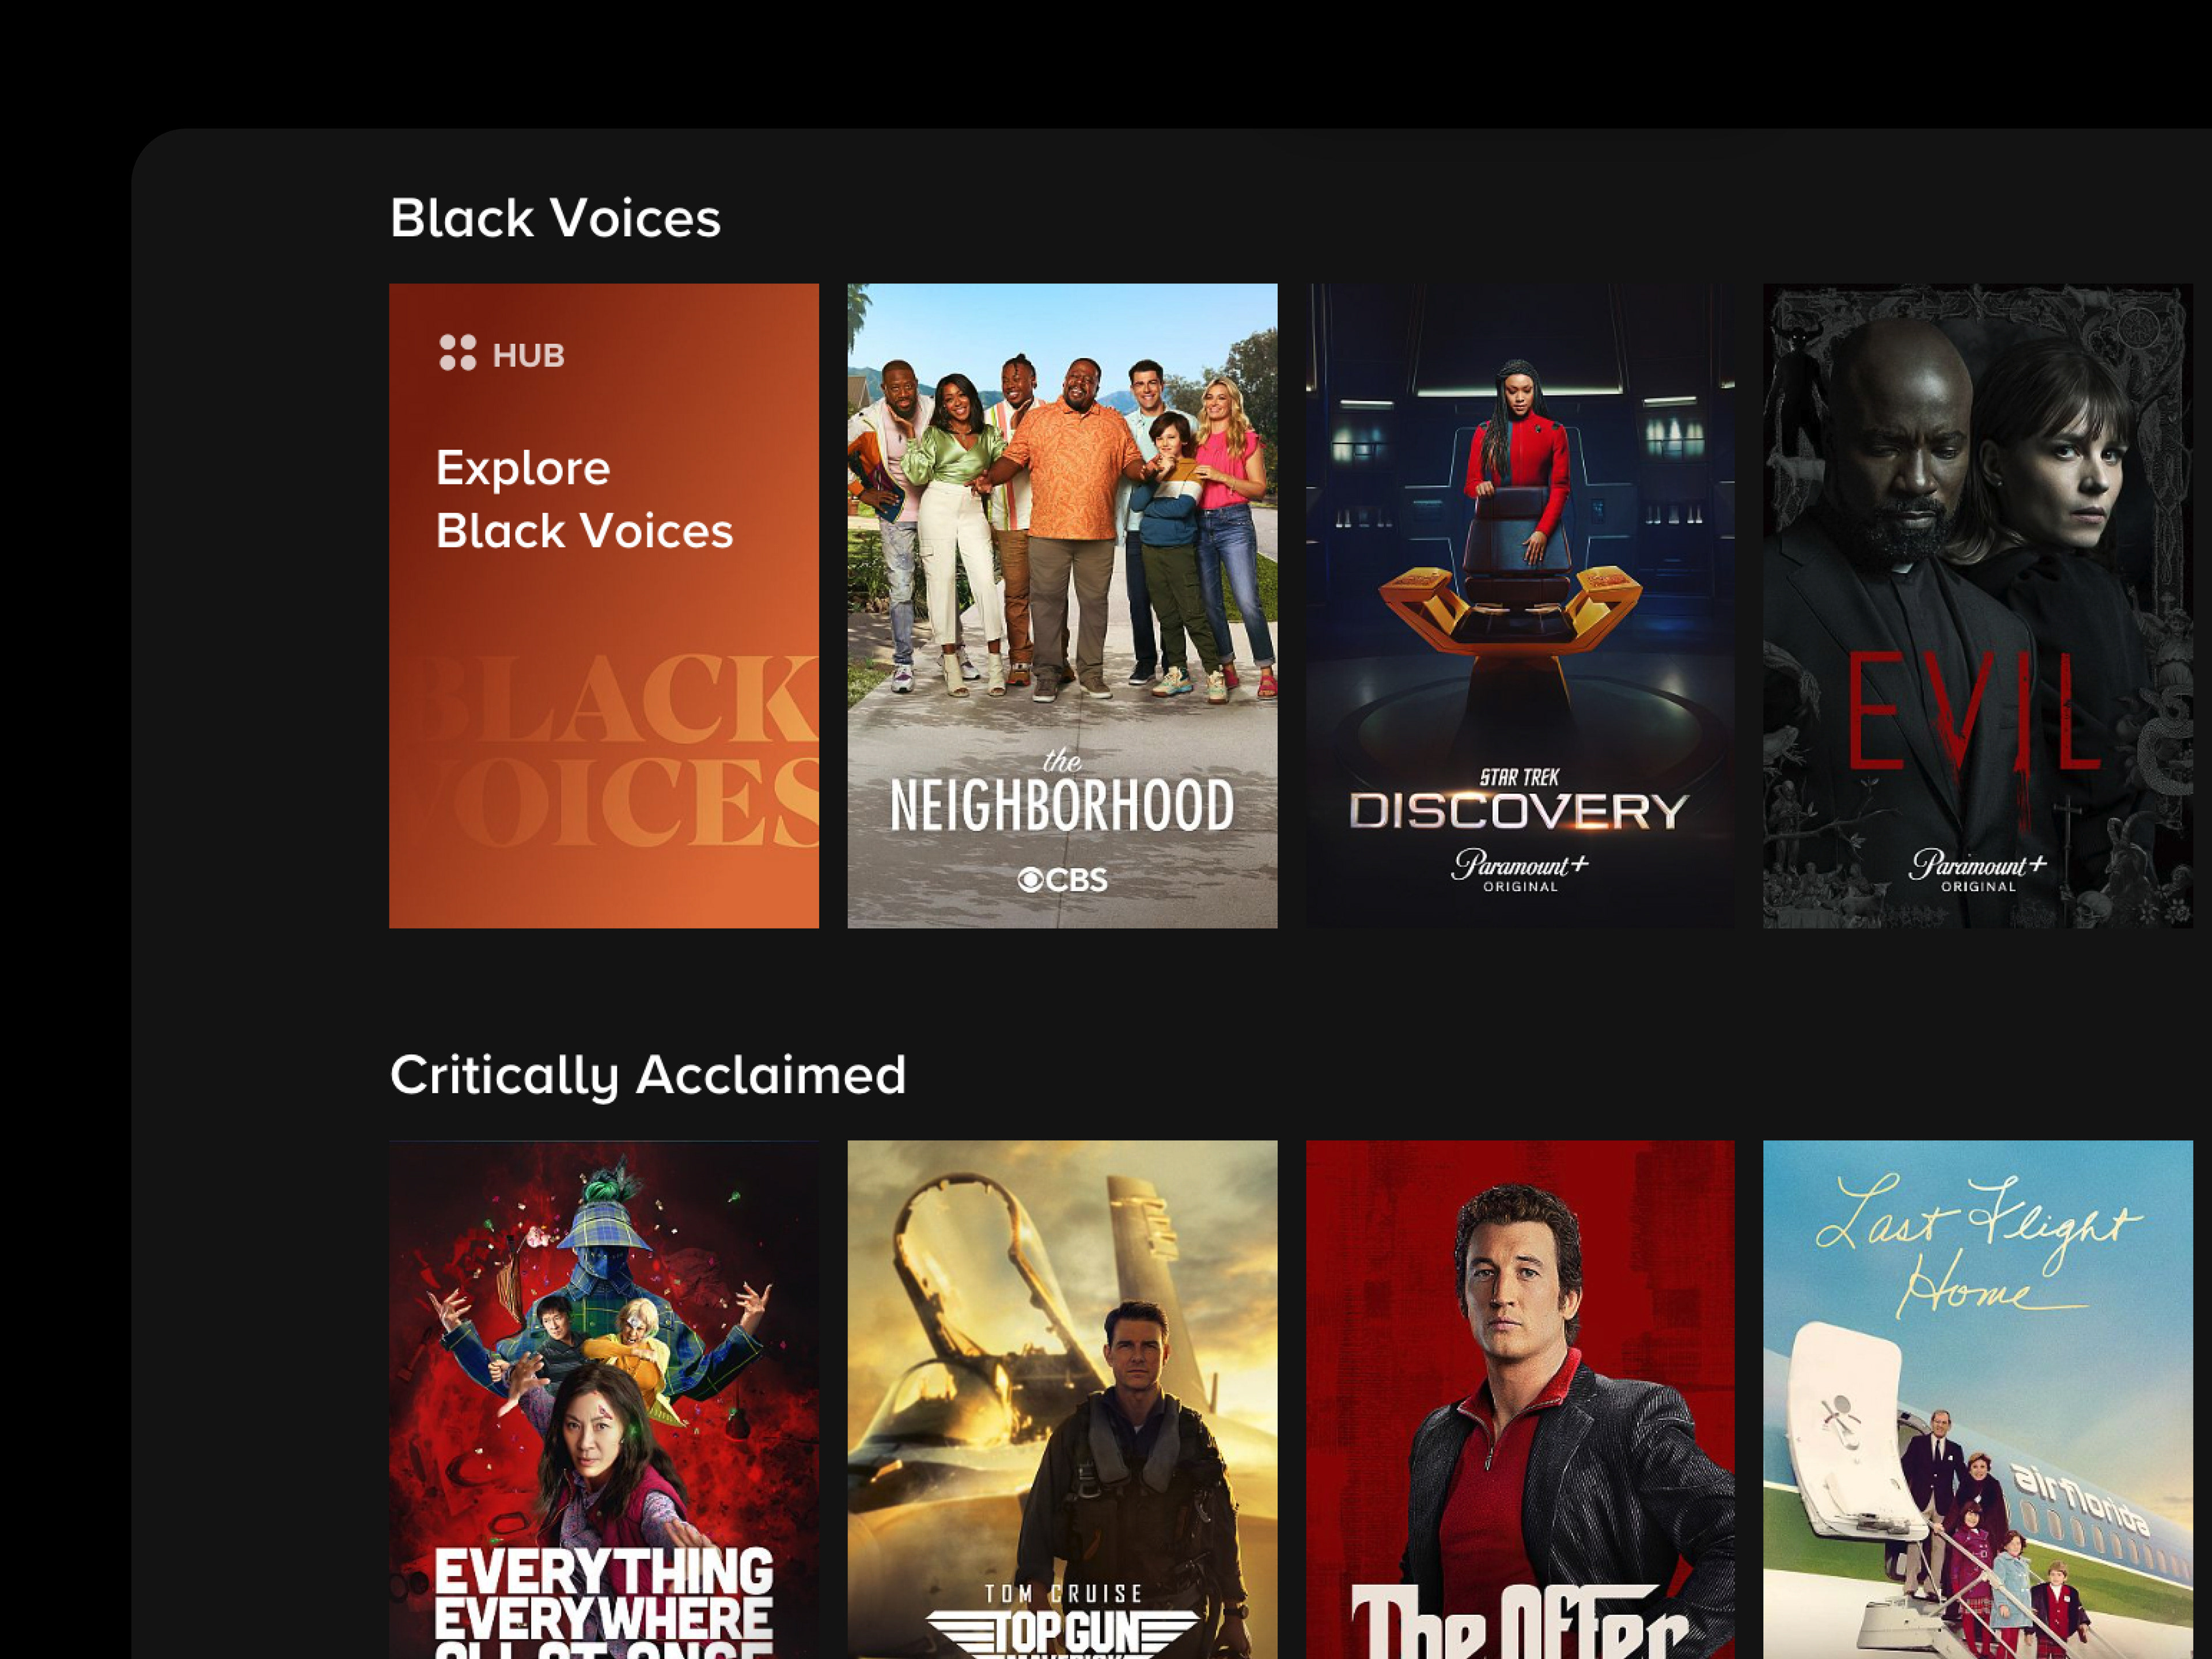
Task: Open Star Trek Discovery poster
Action: pos(1520,606)
